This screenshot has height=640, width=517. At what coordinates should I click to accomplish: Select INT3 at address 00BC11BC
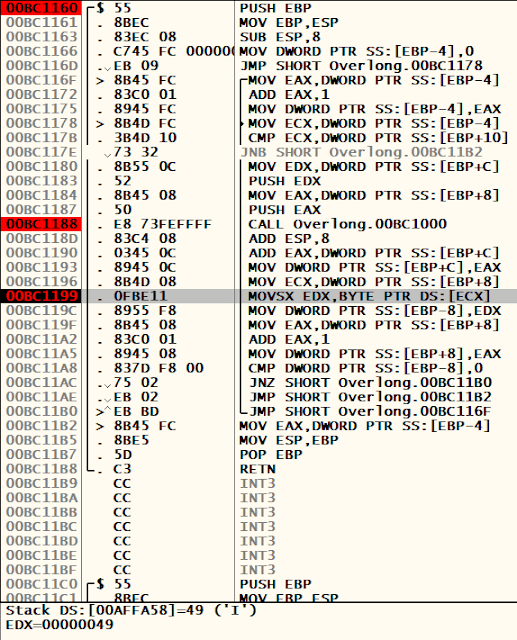tap(257, 527)
